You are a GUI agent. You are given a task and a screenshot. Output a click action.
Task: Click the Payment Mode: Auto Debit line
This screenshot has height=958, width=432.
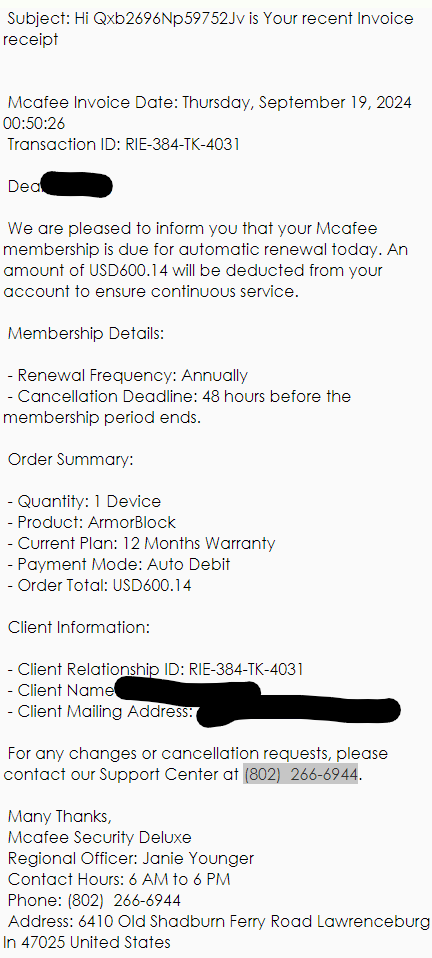[x=119, y=564]
